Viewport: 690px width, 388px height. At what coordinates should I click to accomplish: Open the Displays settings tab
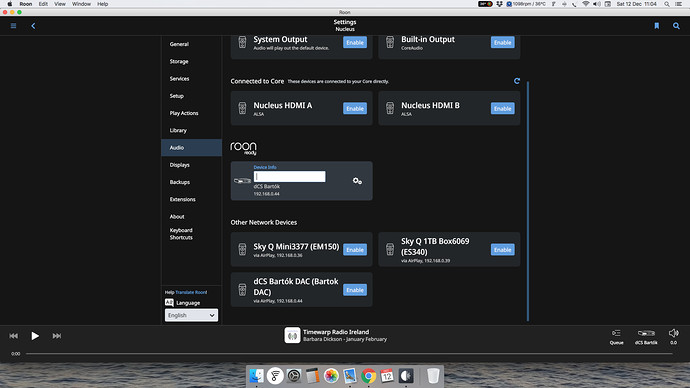coord(191,165)
